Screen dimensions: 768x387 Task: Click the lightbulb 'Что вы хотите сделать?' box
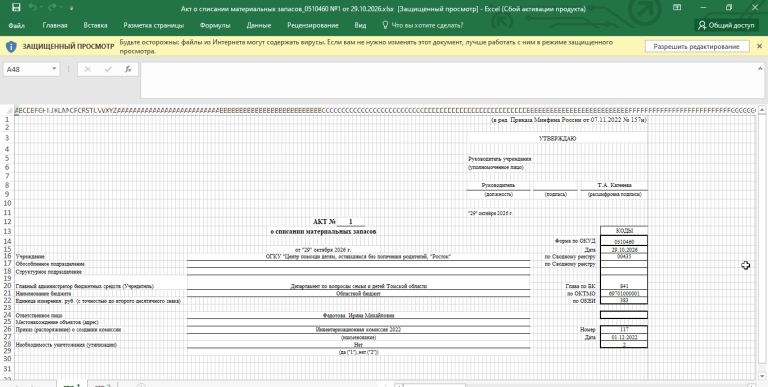pos(423,25)
